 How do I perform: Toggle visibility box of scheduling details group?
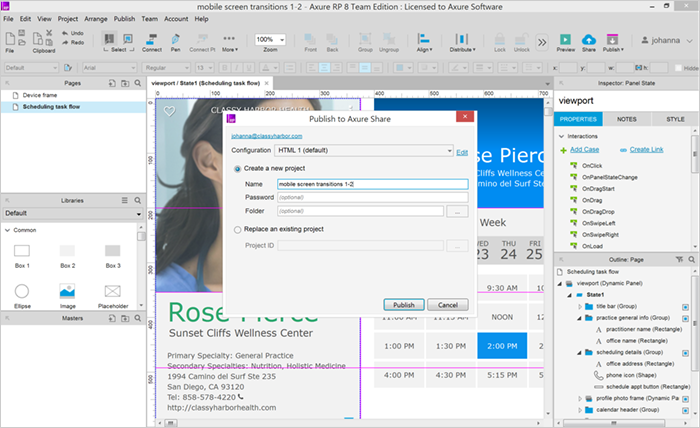(x=685, y=353)
